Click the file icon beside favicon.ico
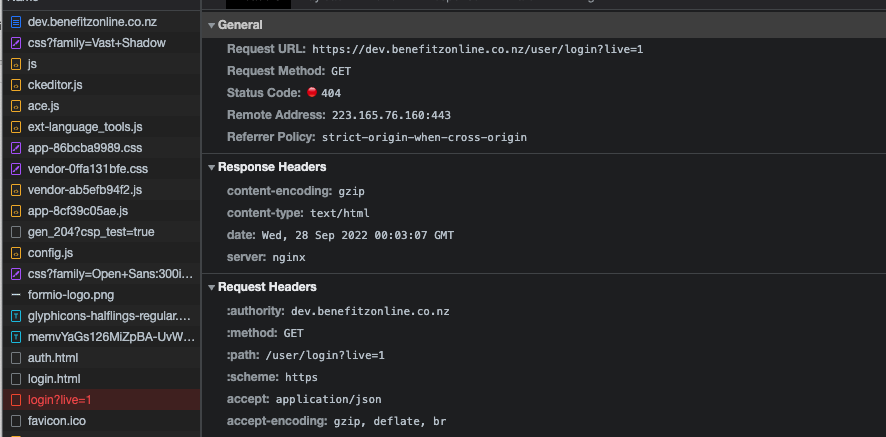886x437 pixels. (x=16, y=421)
